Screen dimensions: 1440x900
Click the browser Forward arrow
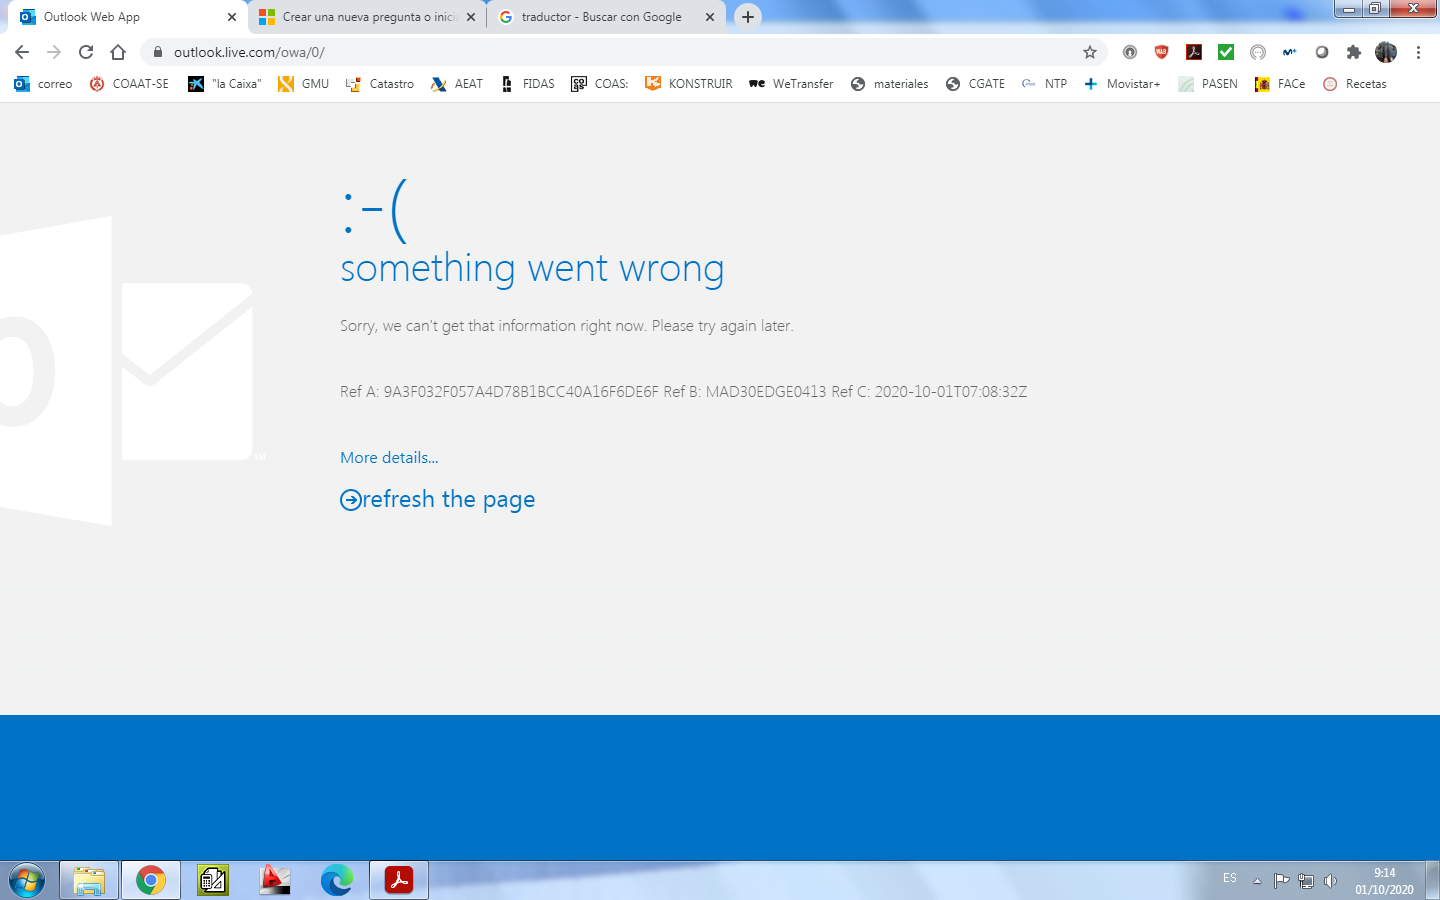click(x=54, y=52)
